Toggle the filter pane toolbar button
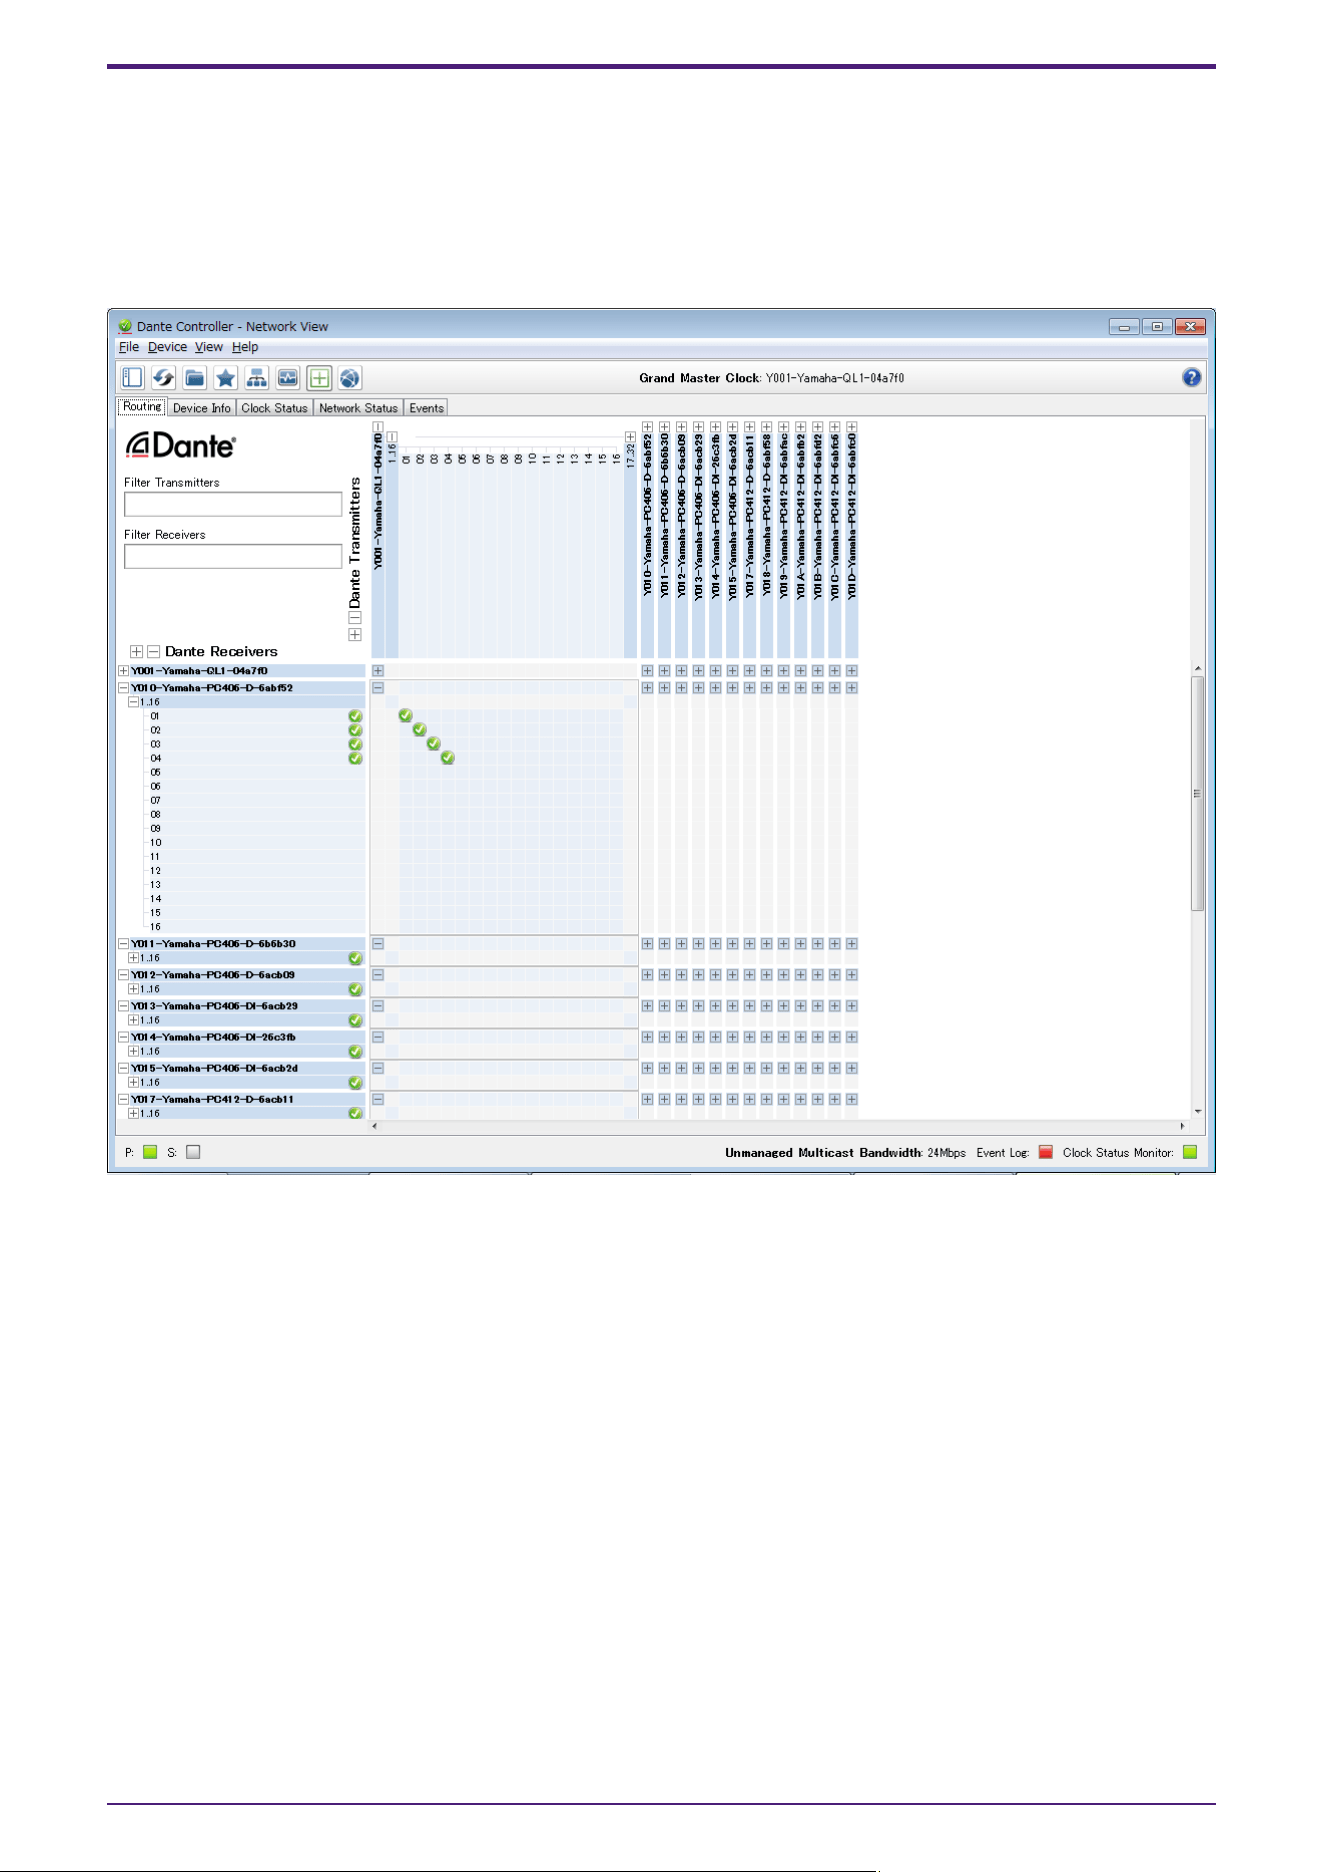 [x=132, y=378]
